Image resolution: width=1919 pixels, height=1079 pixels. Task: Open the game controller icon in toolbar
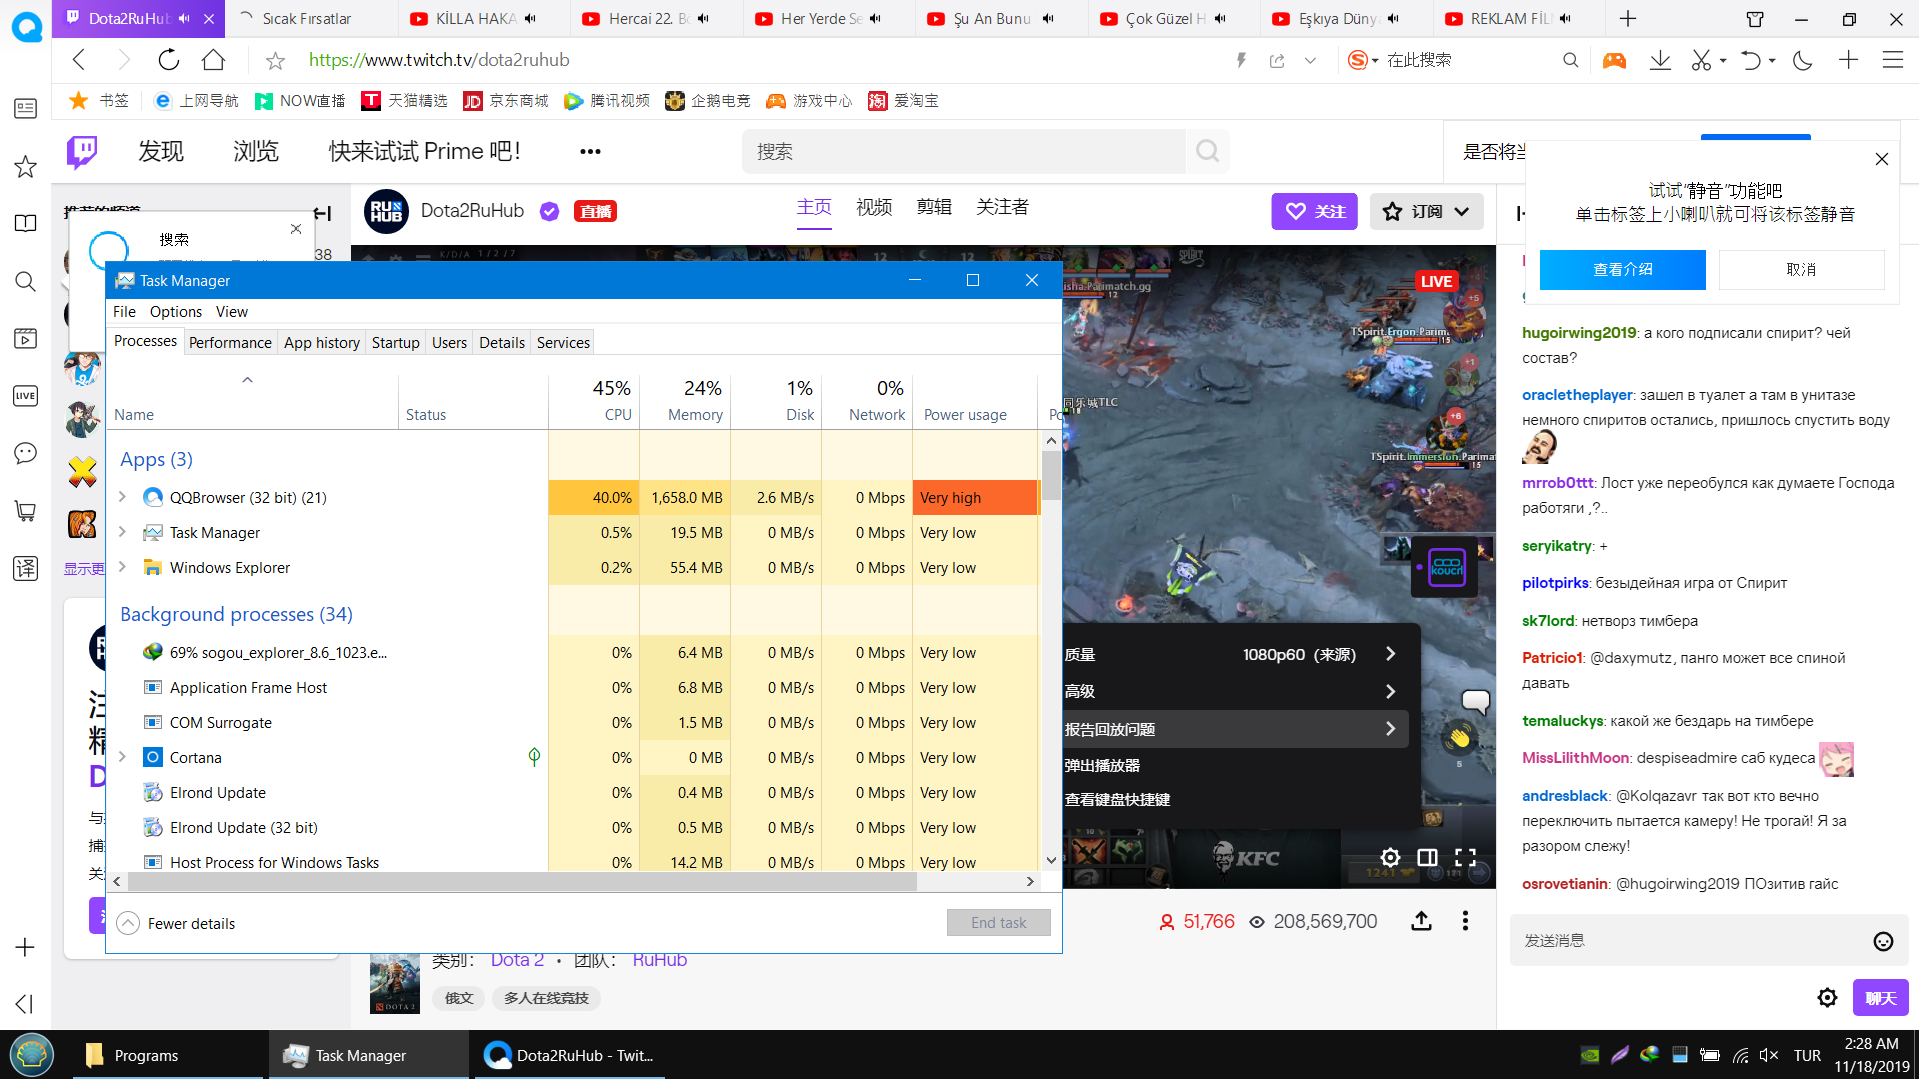1614,60
